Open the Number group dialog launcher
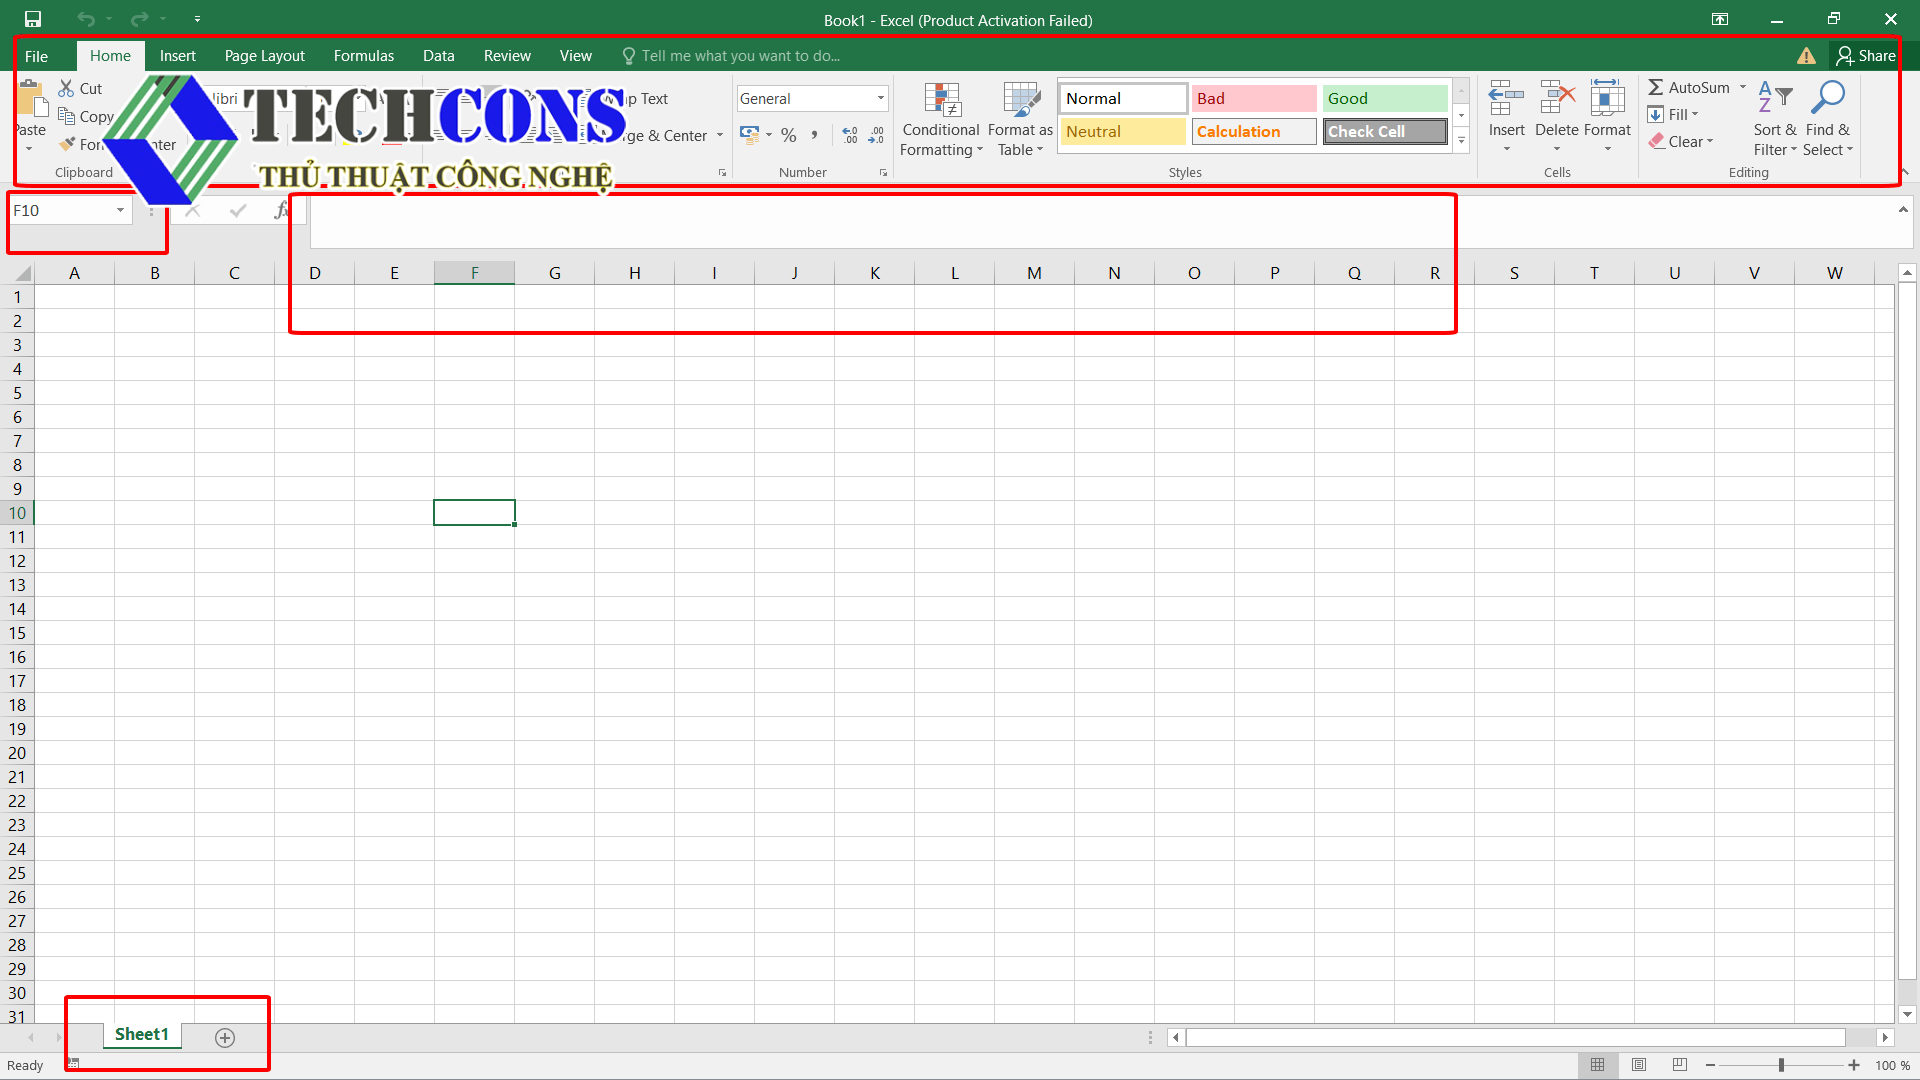The height and width of the screenshot is (1080, 1920). pos(883,173)
